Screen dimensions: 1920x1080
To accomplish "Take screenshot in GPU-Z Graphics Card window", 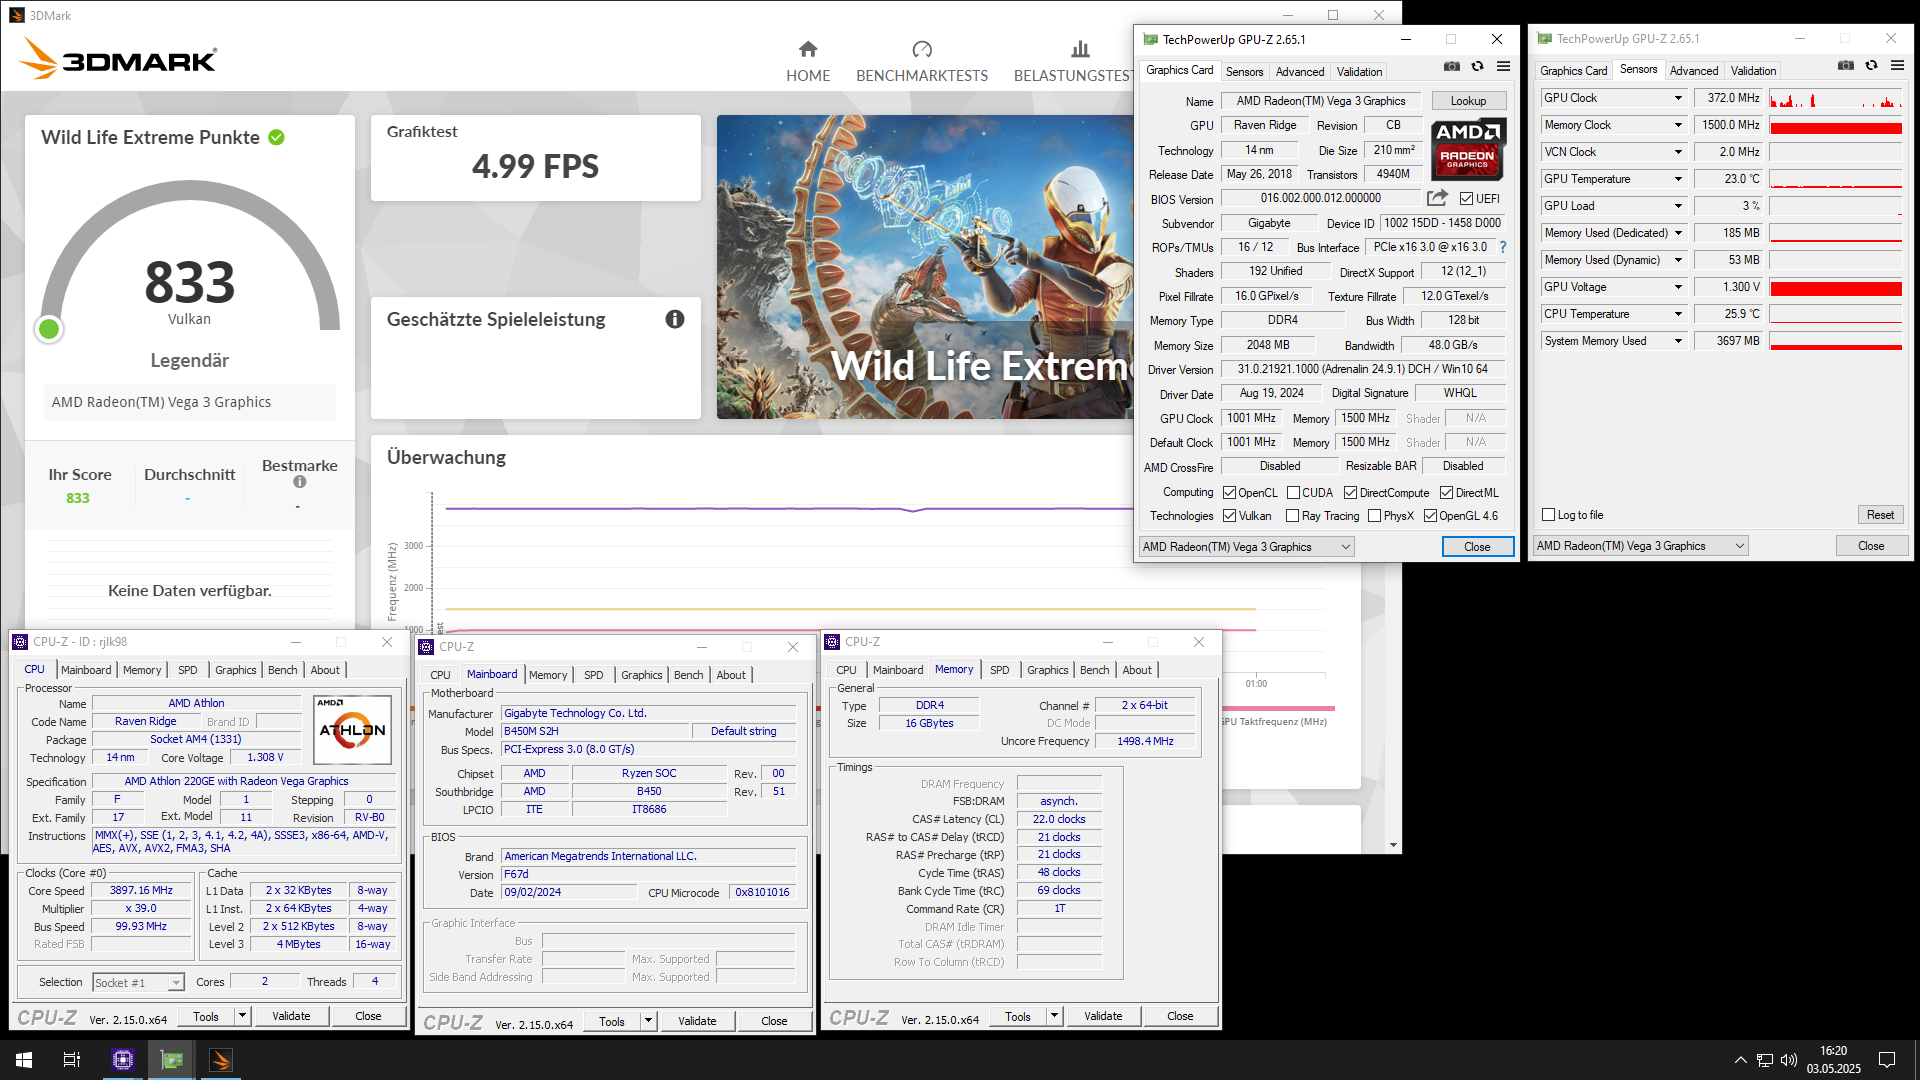I will [1452, 67].
